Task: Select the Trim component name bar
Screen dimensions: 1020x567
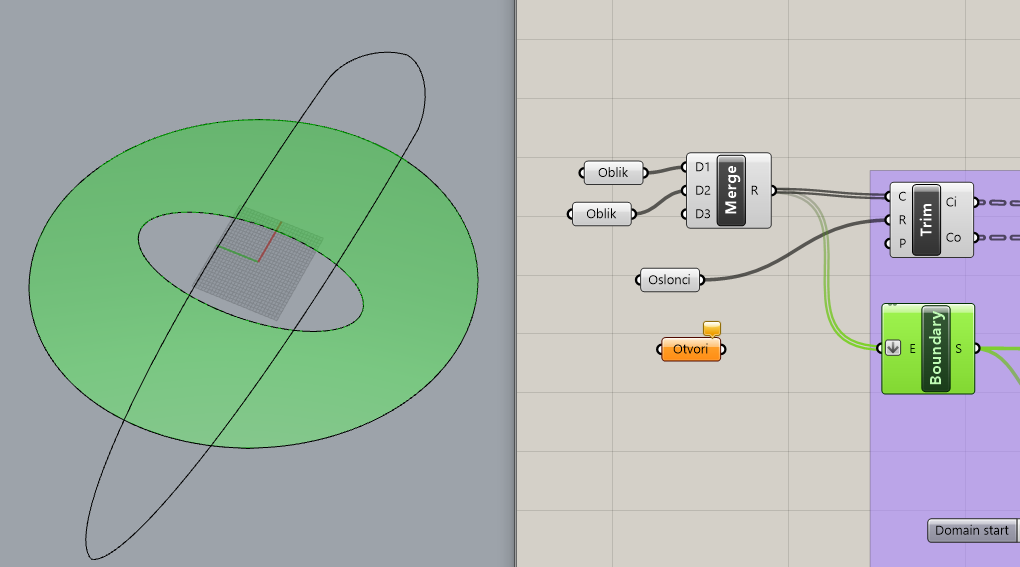Action: coord(926,220)
